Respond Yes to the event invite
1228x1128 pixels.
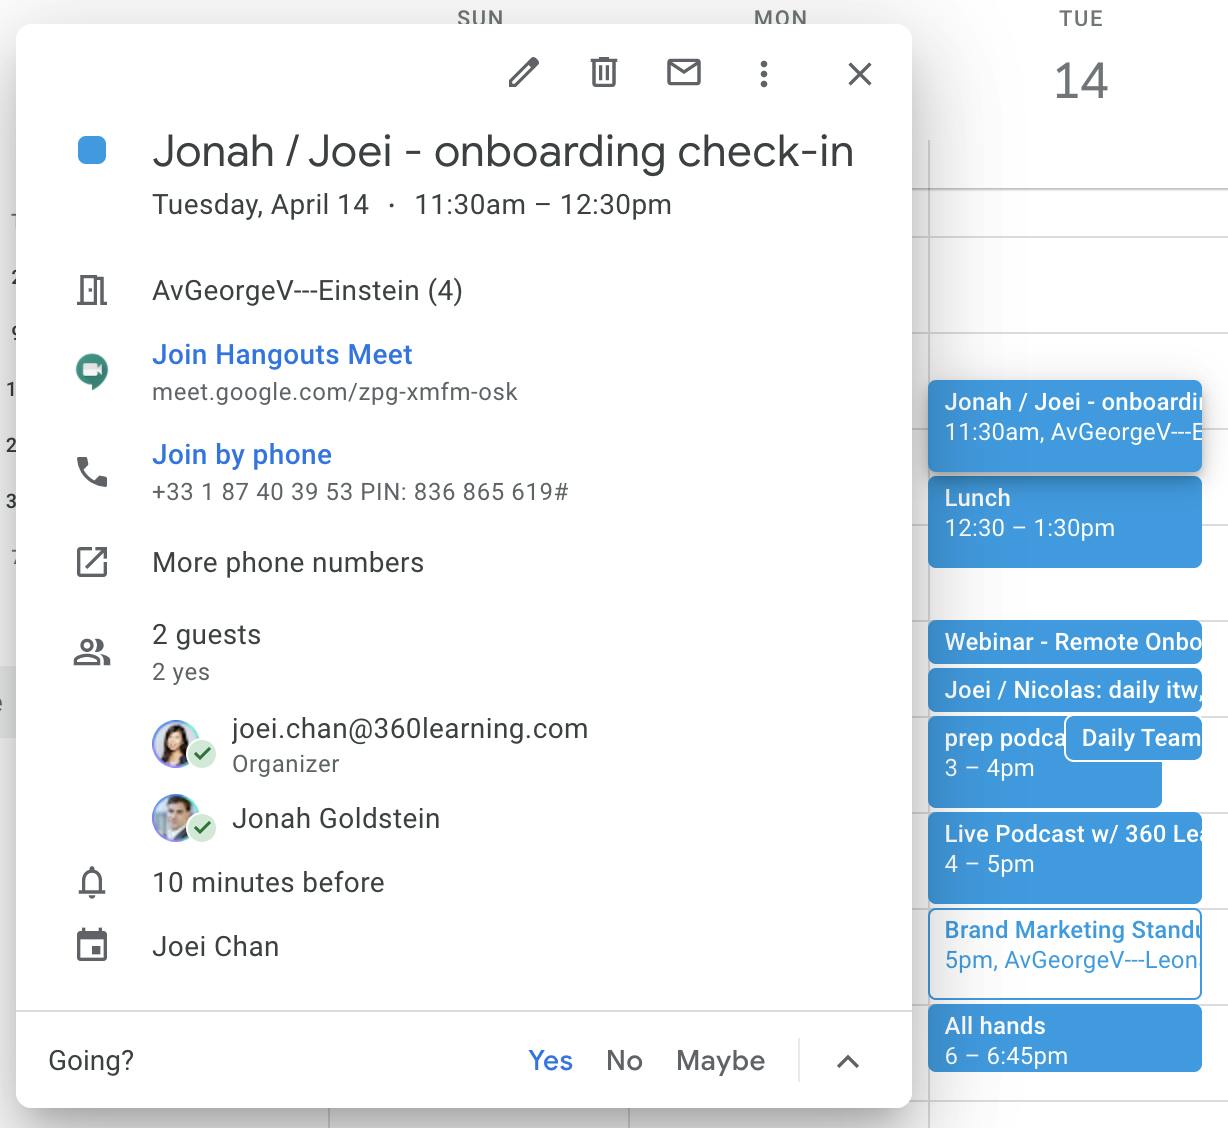pyautogui.click(x=551, y=1060)
